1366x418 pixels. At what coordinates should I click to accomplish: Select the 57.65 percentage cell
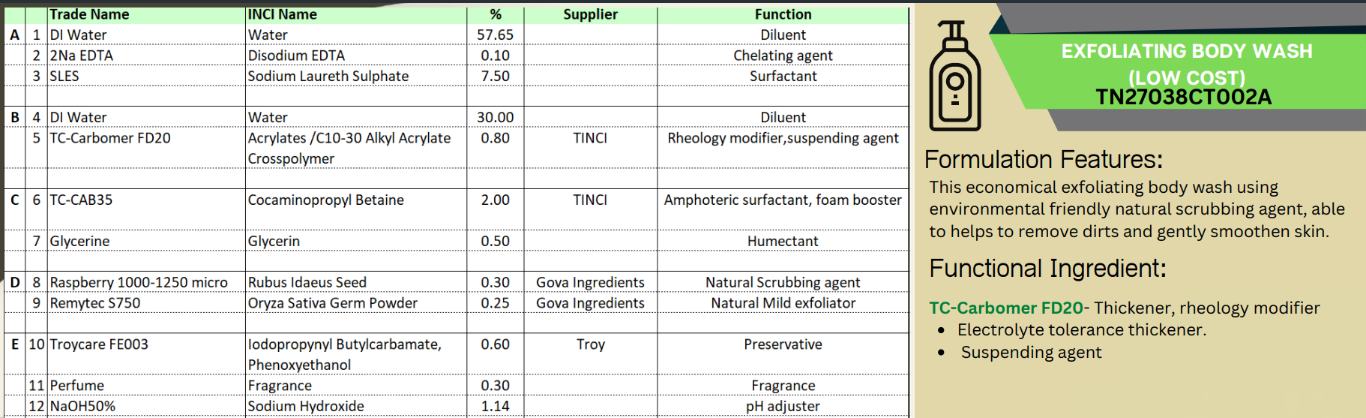click(x=495, y=35)
